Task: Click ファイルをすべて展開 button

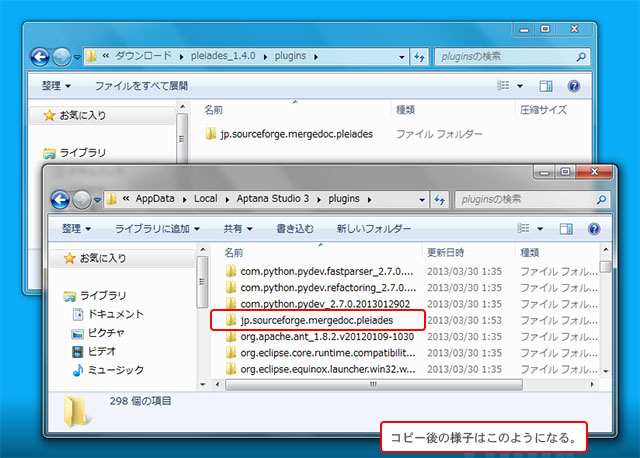Action: click(141, 86)
